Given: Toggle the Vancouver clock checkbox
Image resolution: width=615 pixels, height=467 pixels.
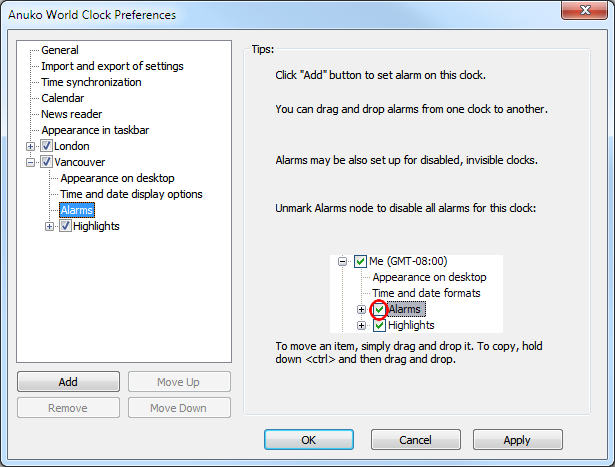Looking at the screenshot, I should pos(46,162).
